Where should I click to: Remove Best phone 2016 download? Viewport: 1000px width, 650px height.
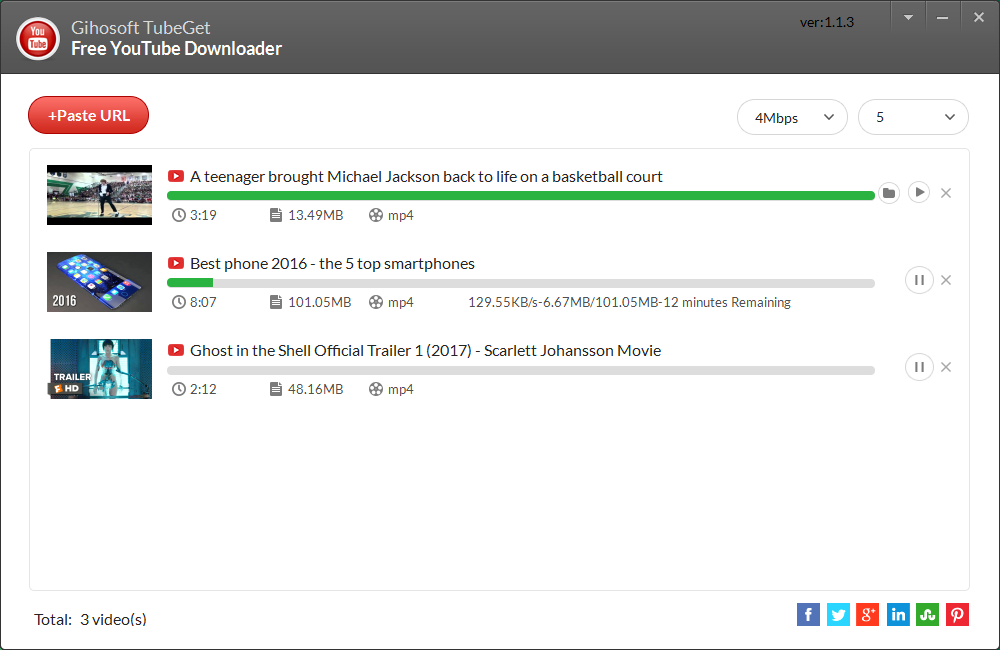coord(946,280)
